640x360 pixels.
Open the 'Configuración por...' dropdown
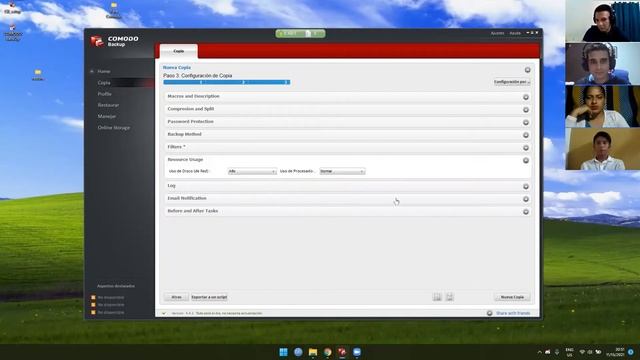[511, 82]
